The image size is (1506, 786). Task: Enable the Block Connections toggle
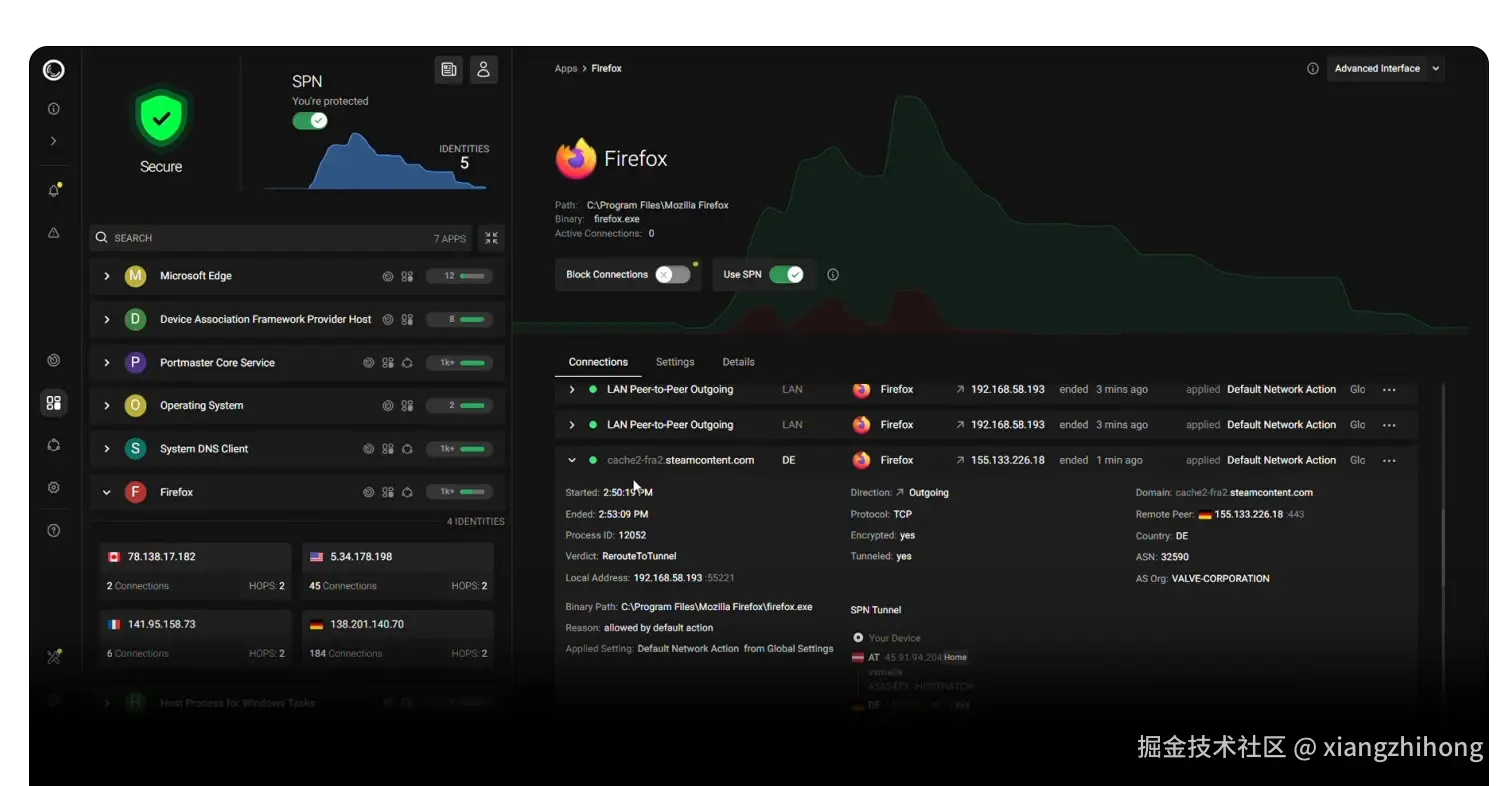click(673, 275)
